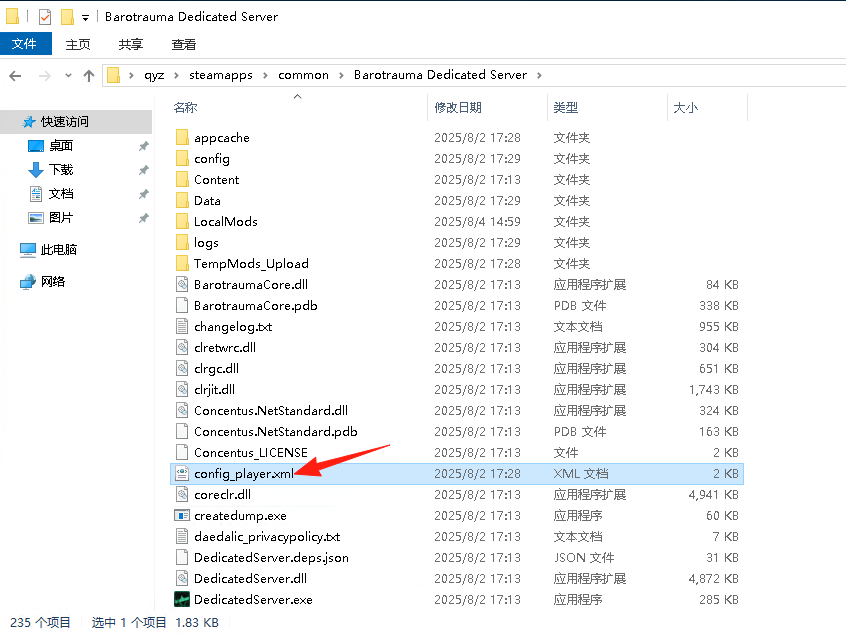Open the quick access toolbar customize dropdown

(85, 18)
